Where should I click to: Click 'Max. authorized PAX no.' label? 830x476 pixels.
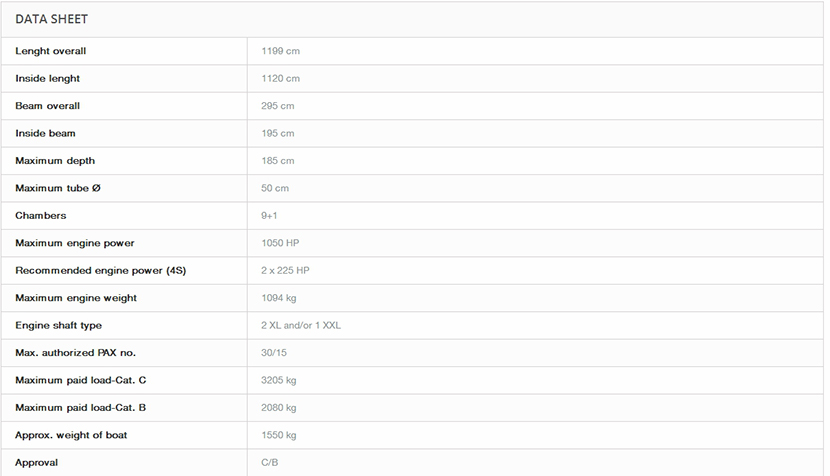[x=77, y=353]
